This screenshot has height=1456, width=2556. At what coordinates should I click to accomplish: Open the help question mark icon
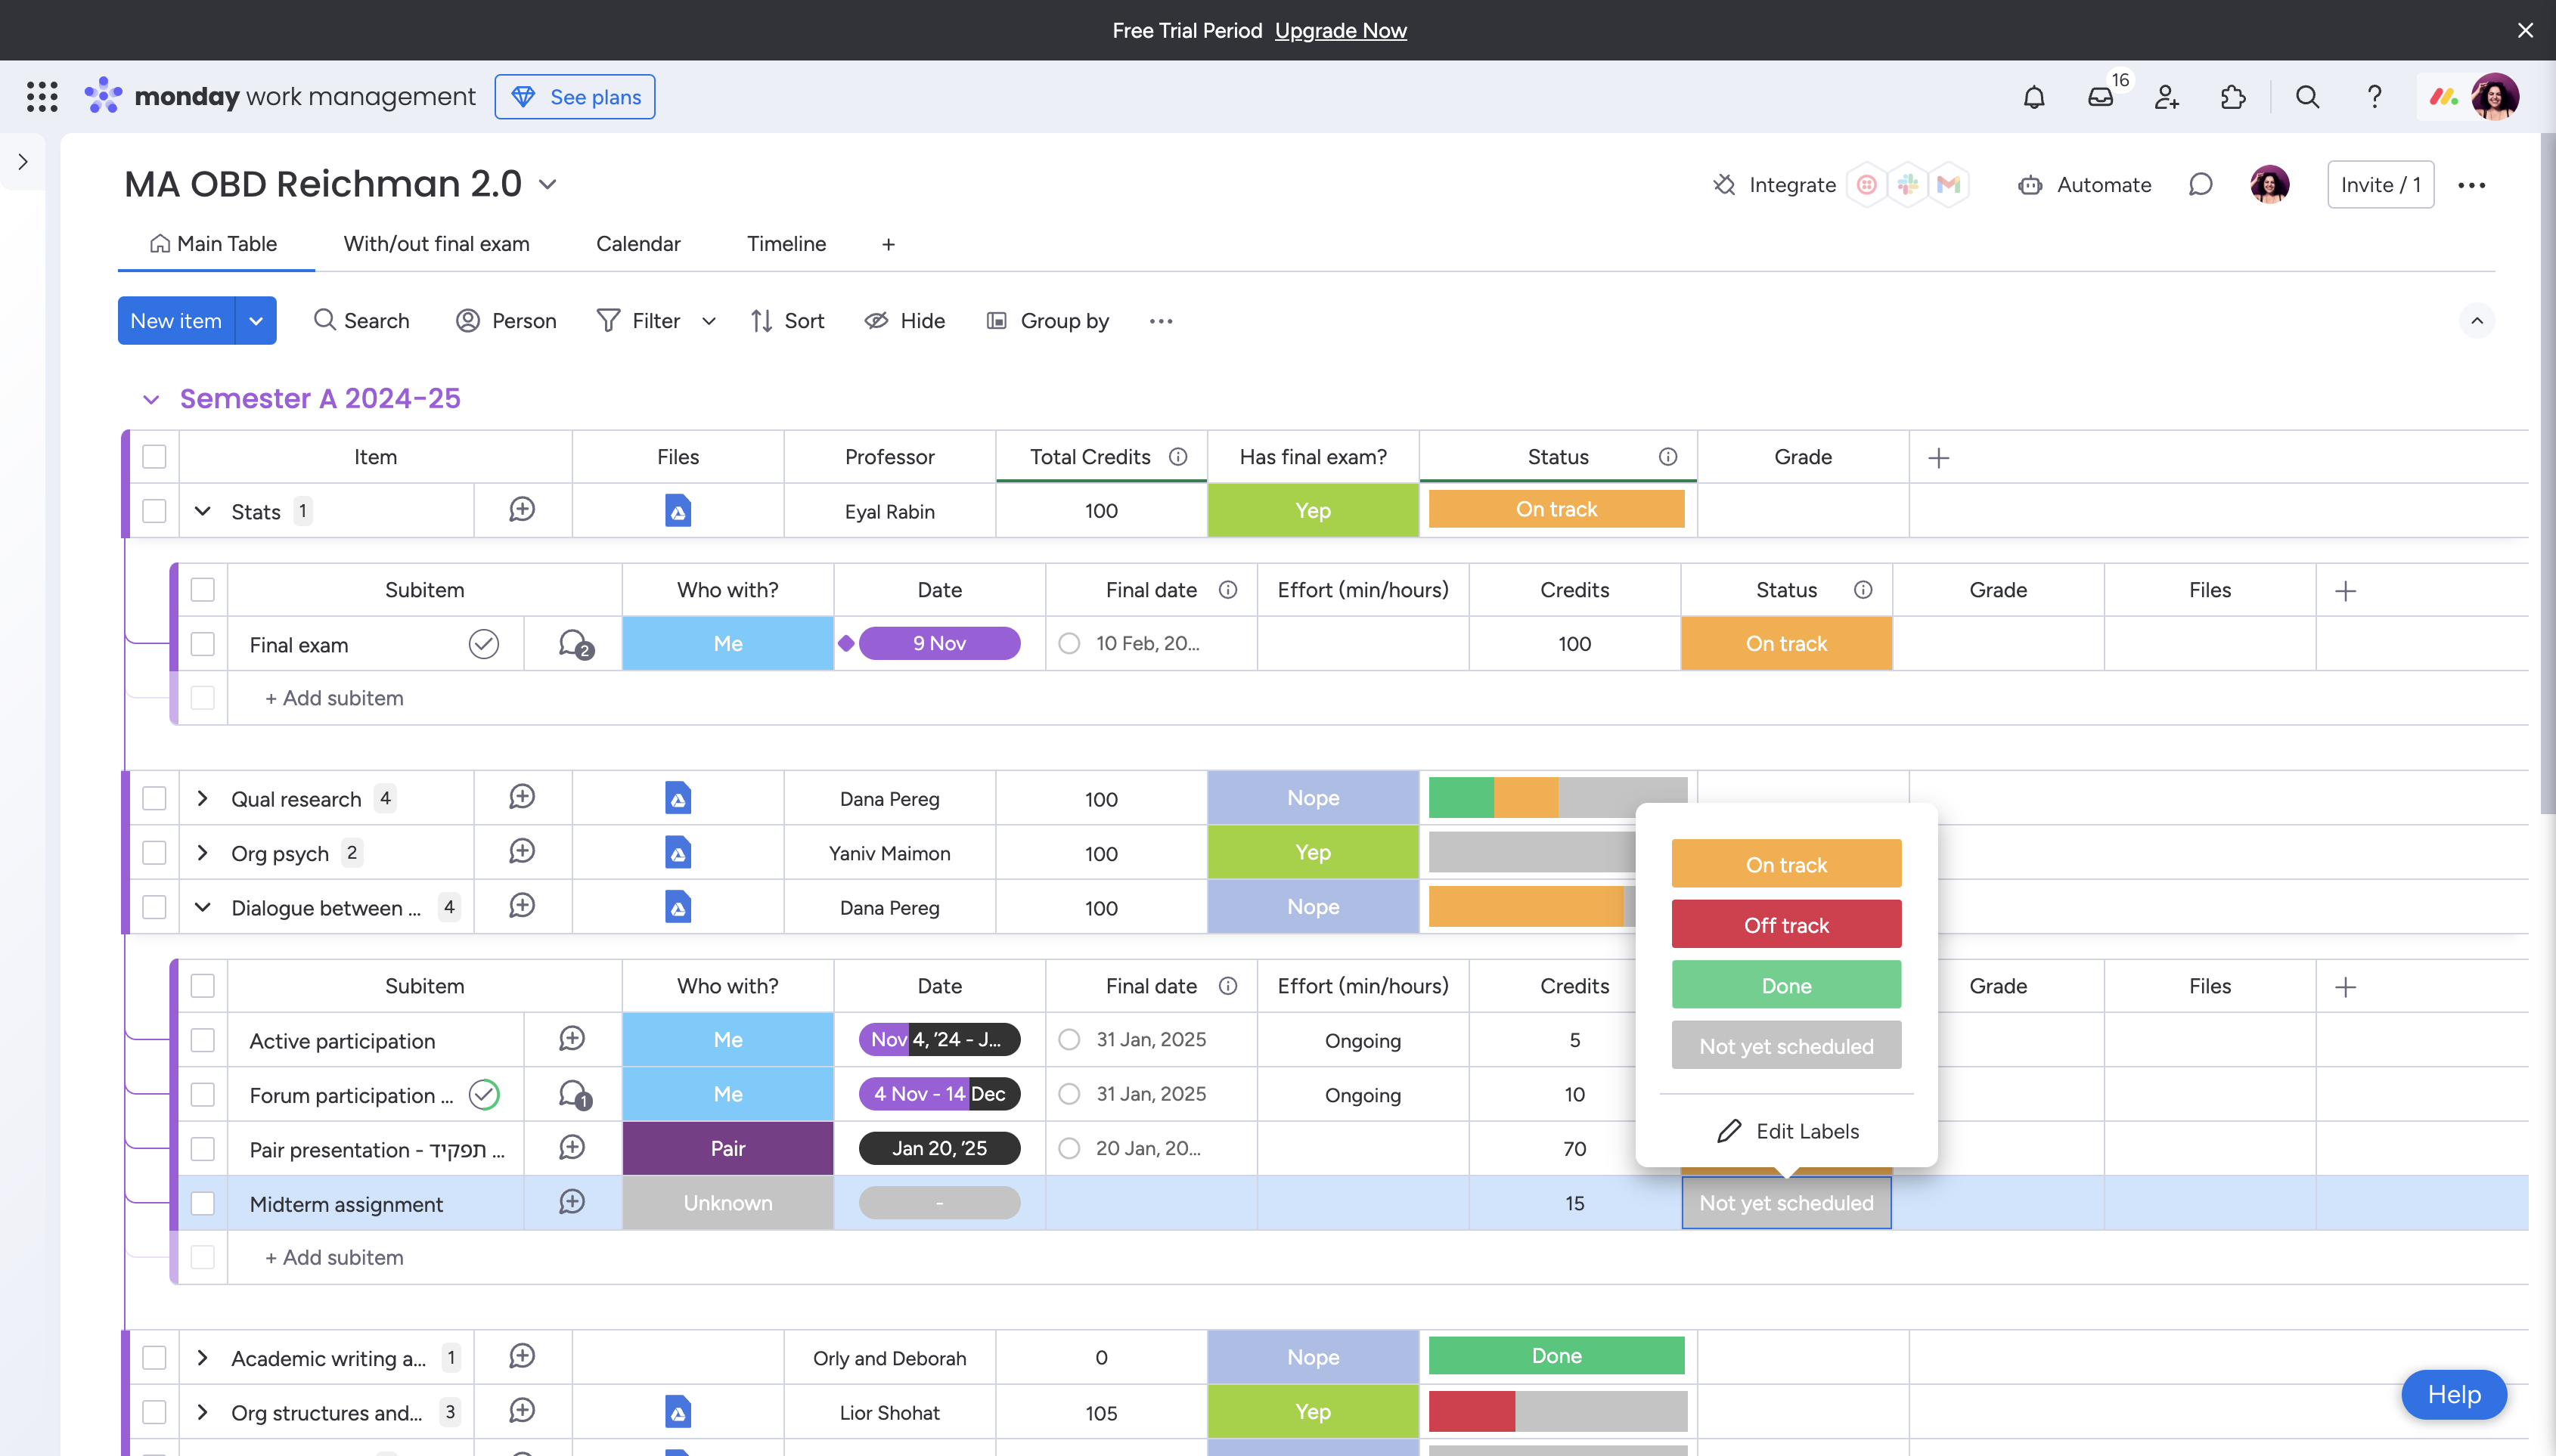2374,97
